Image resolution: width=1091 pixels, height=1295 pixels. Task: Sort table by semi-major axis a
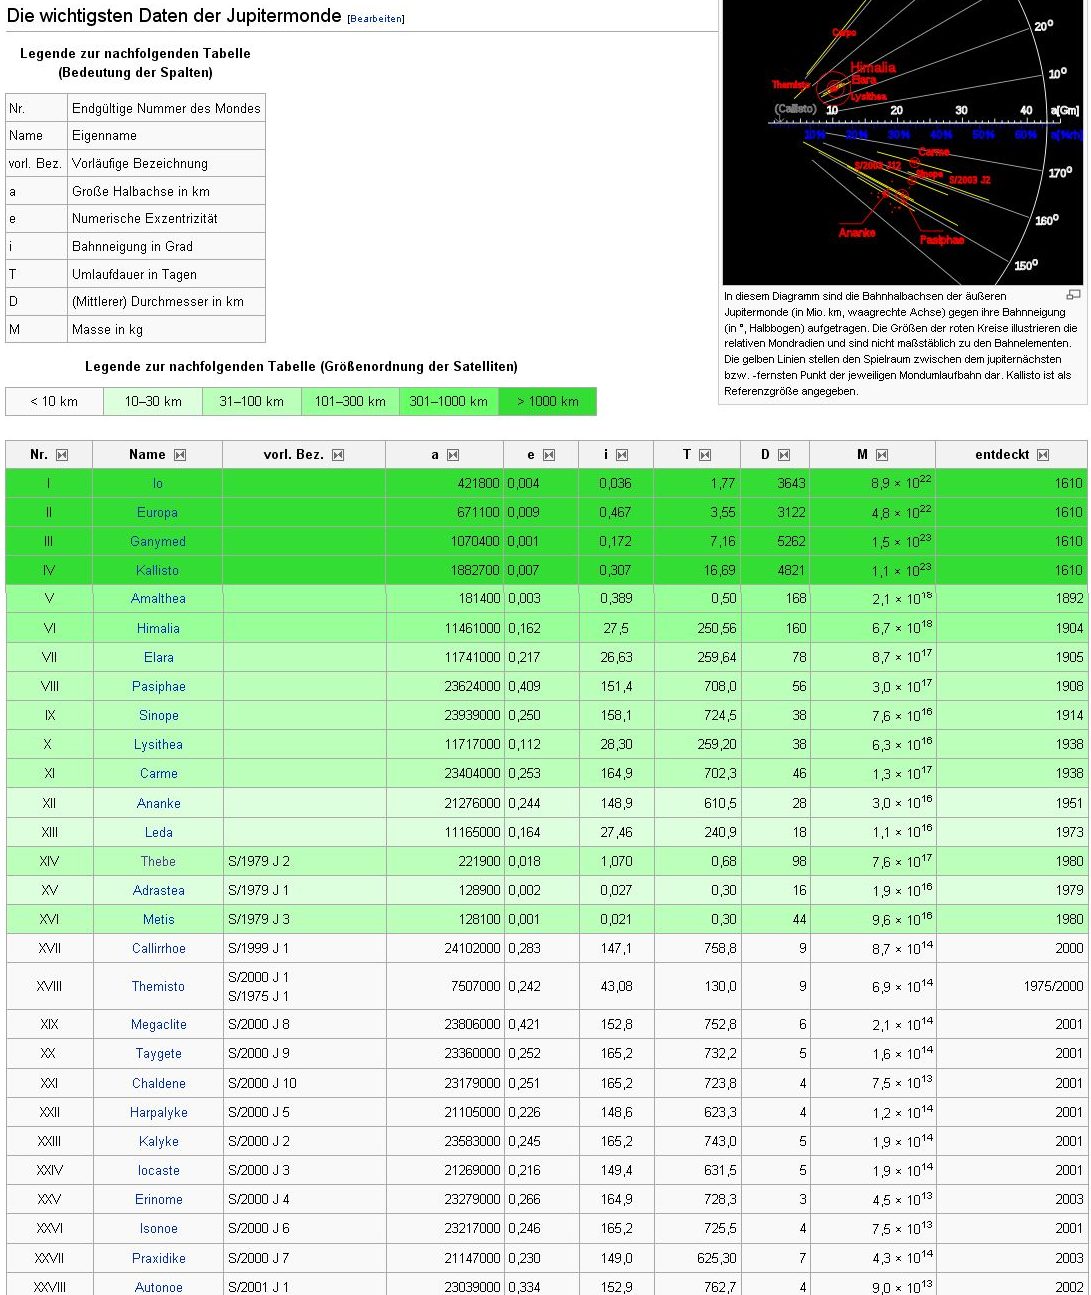point(453,455)
